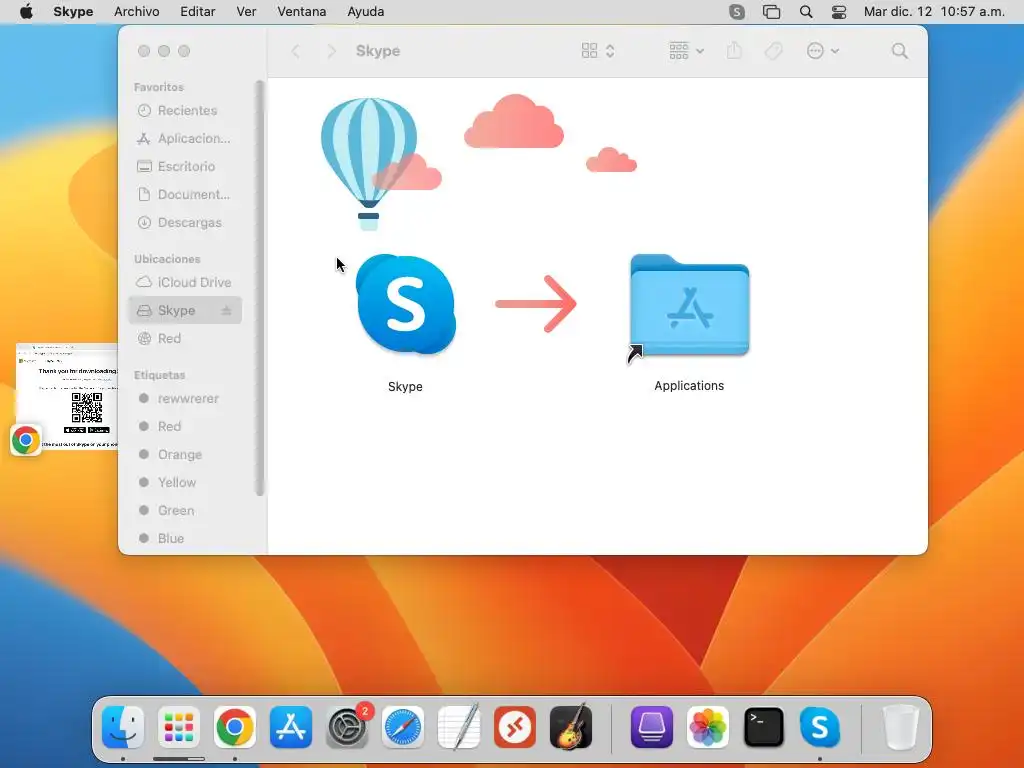The height and width of the screenshot is (768, 1024).
Task: Click the Skype window title text
Action: [378, 51]
